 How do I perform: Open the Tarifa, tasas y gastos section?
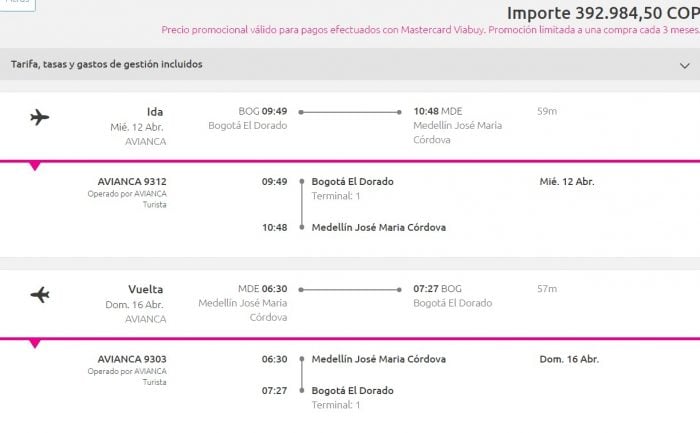coord(107,65)
